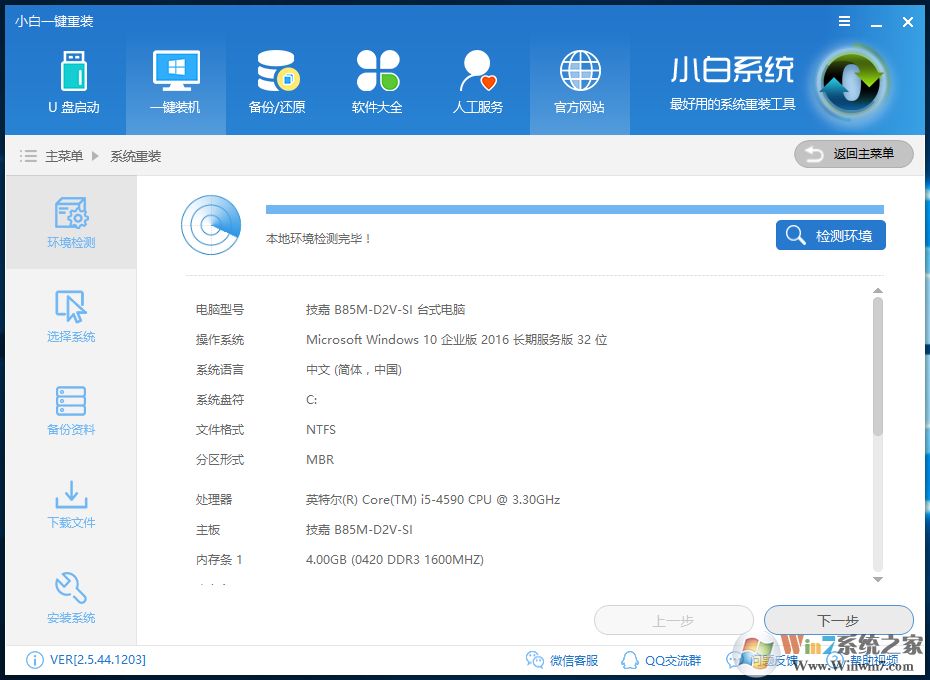The width and height of the screenshot is (930, 680).
Task: Open the 备份资料 step
Action: 70,411
